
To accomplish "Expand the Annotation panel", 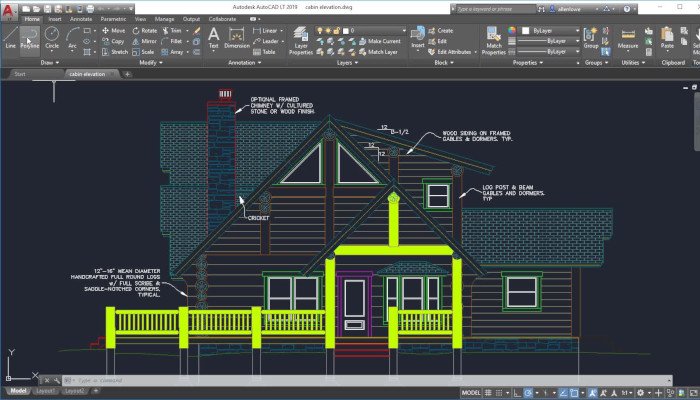I will (245, 62).
